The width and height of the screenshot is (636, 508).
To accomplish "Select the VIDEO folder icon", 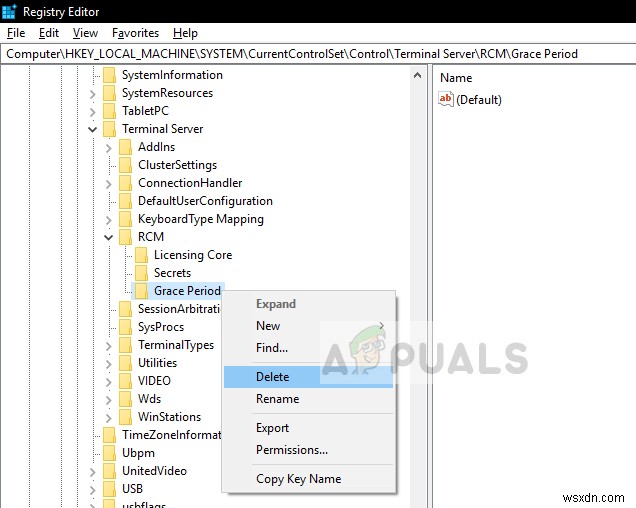I will tap(126, 381).
